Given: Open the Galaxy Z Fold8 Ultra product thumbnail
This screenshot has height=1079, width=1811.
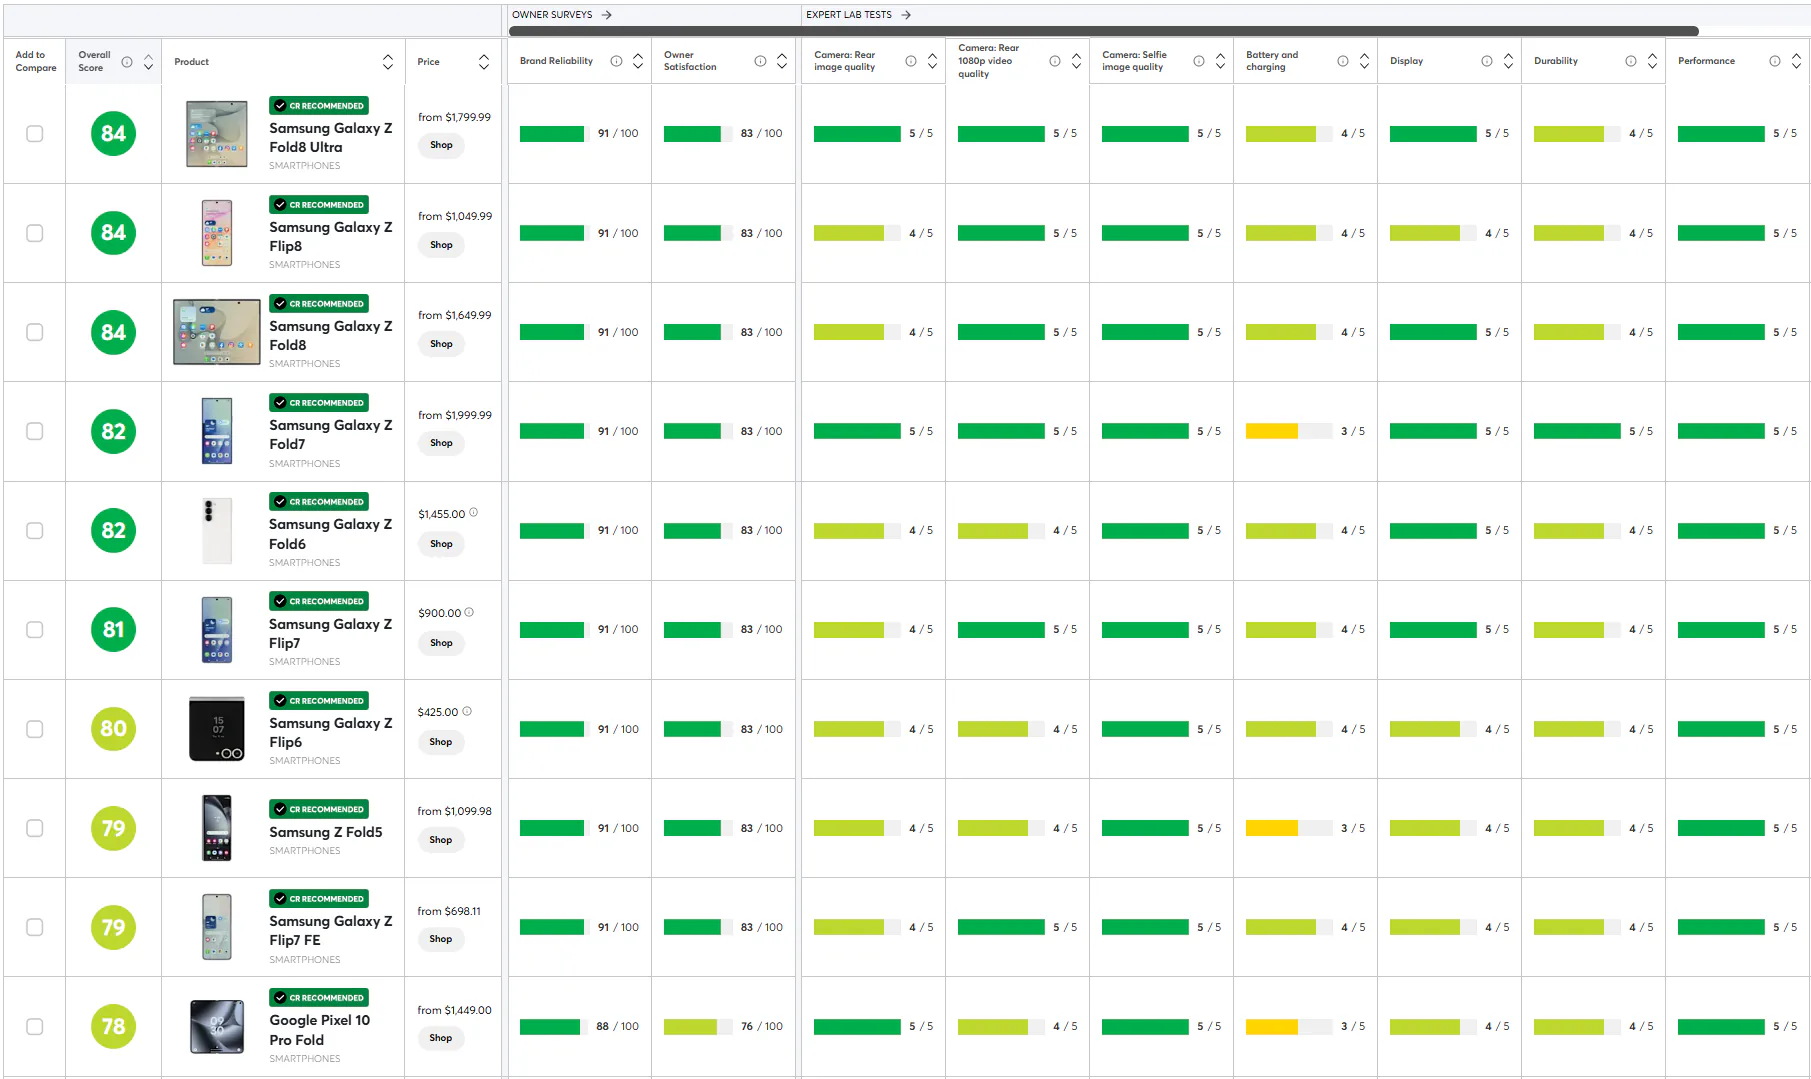Looking at the screenshot, I should pyautogui.click(x=217, y=134).
